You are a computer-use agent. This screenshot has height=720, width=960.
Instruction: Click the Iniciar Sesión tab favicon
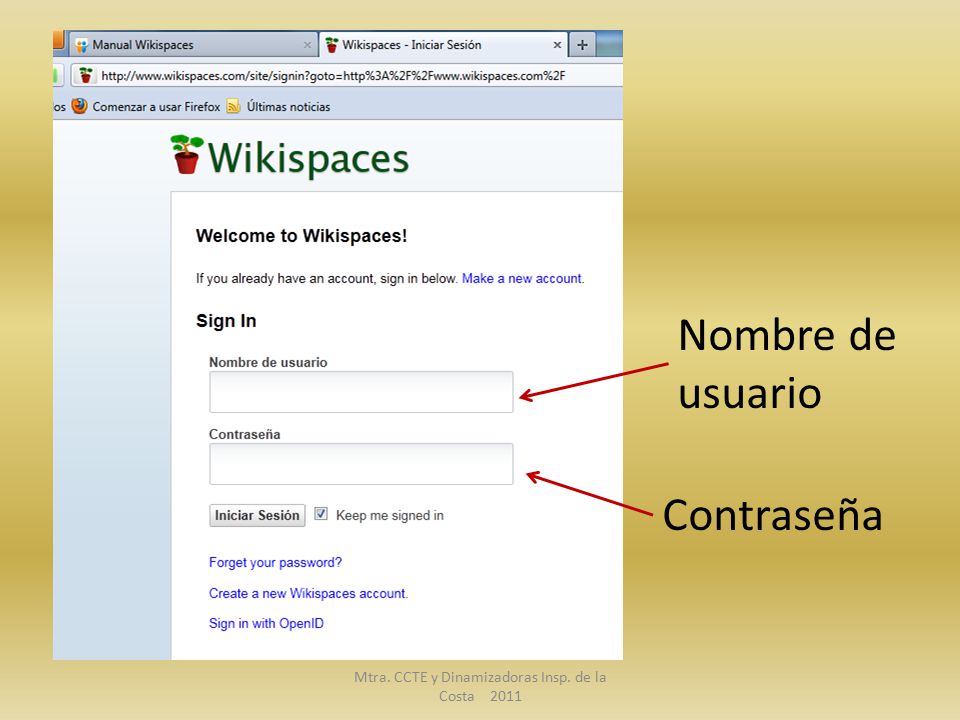point(332,45)
